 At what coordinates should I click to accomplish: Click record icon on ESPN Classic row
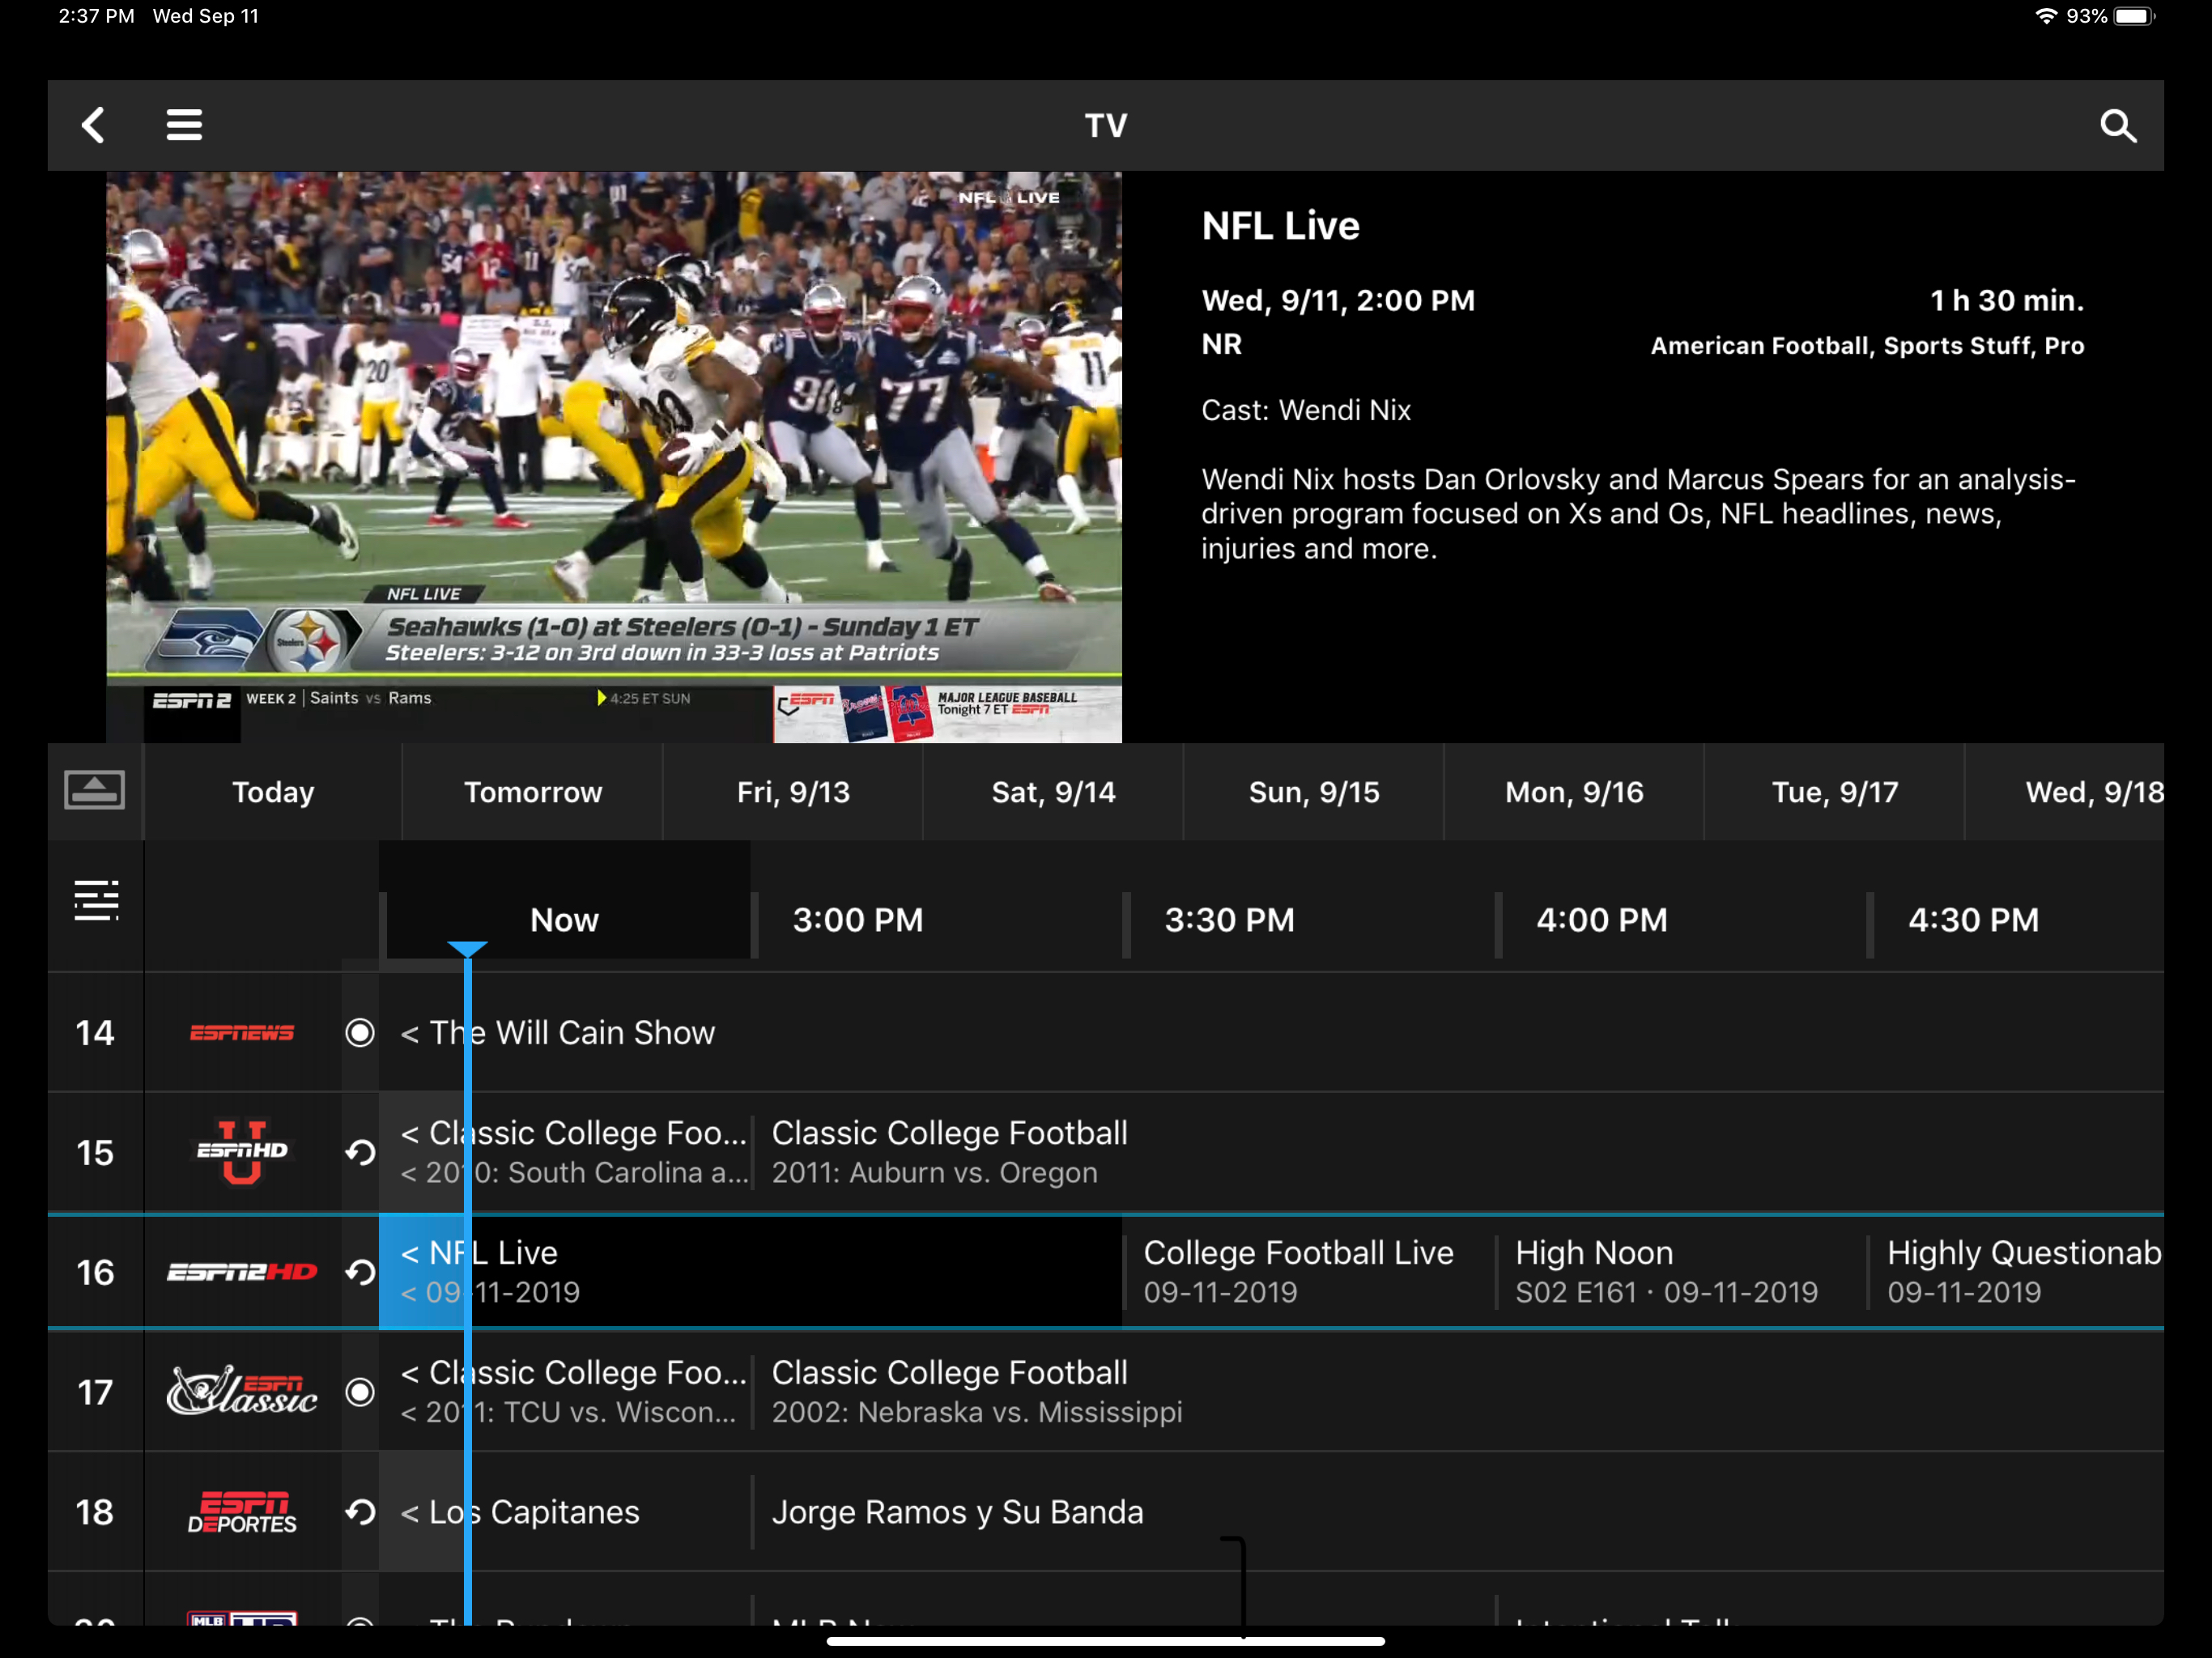click(360, 1392)
